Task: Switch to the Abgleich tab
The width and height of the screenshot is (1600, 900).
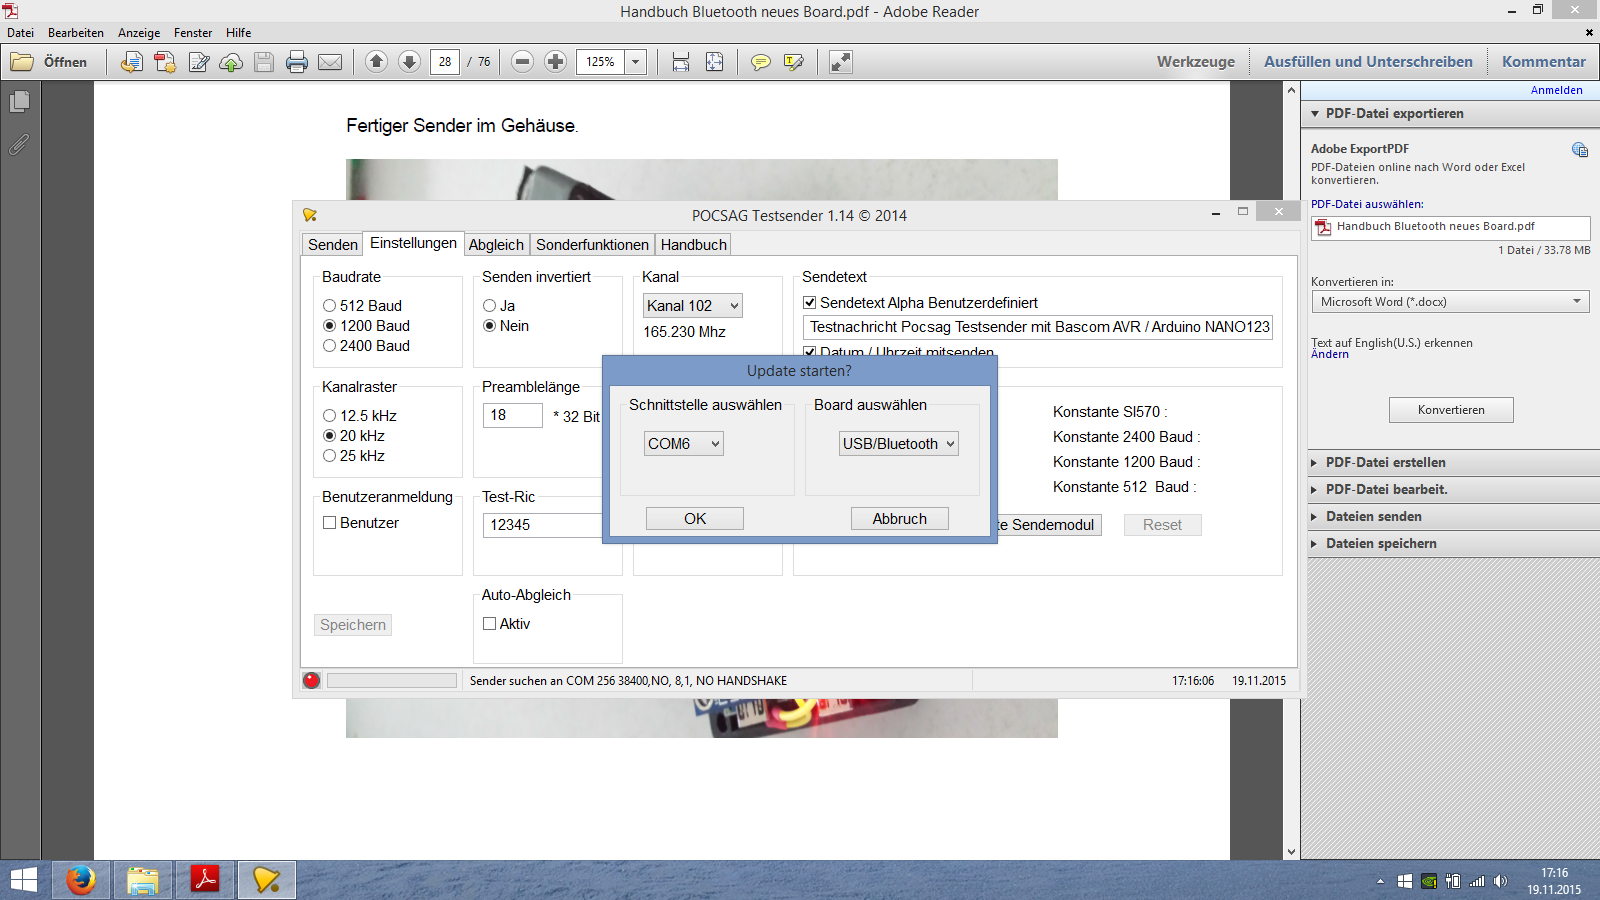Action: [496, 245]
